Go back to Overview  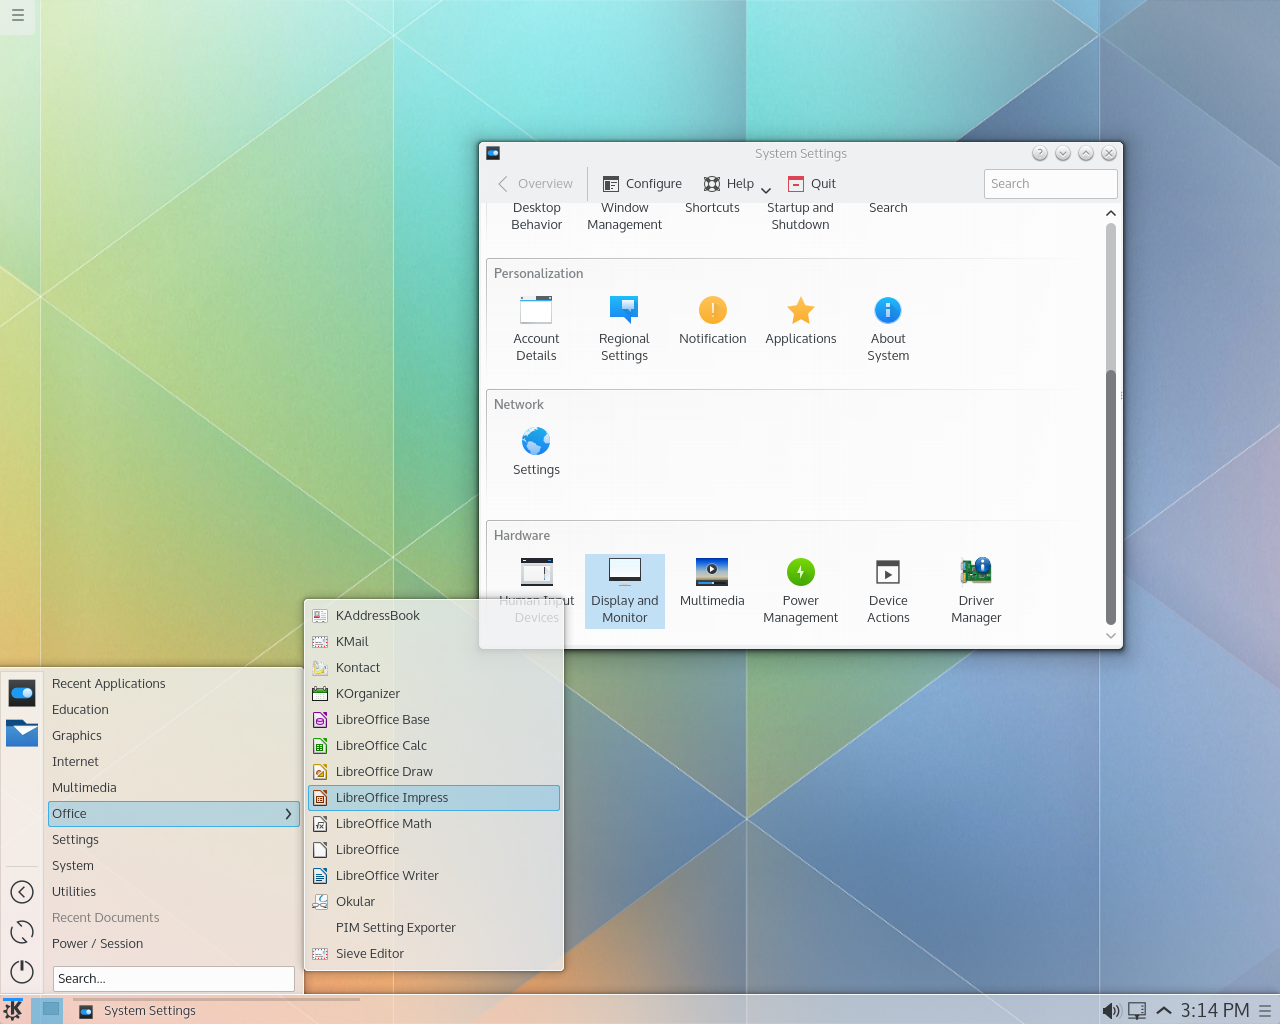coord(535,184)
